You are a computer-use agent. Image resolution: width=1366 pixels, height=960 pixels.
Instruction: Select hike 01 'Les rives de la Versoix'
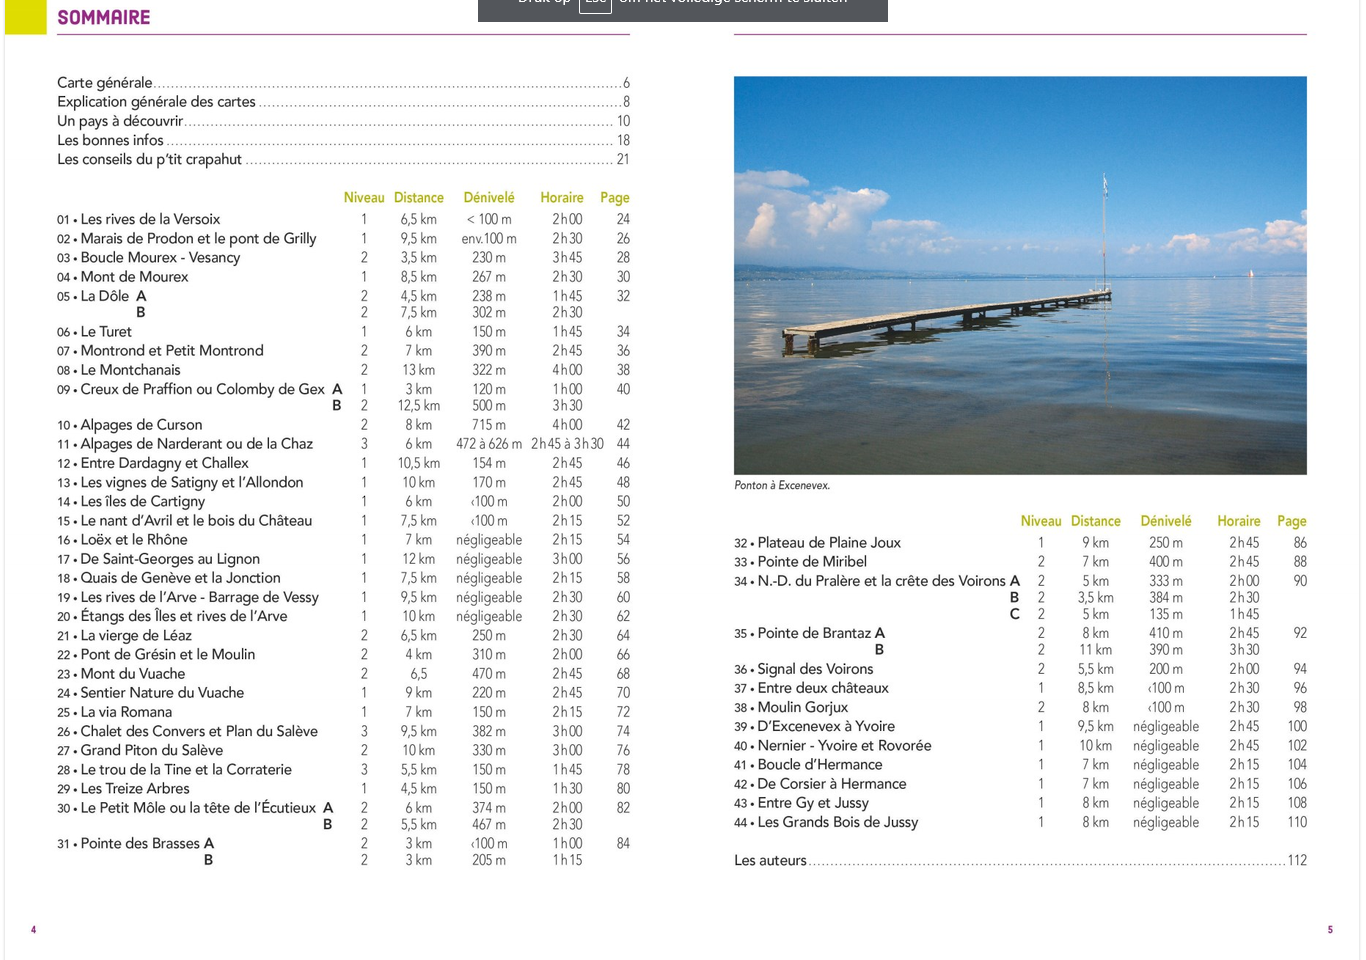pyautogui.click(x=150, y=219)
